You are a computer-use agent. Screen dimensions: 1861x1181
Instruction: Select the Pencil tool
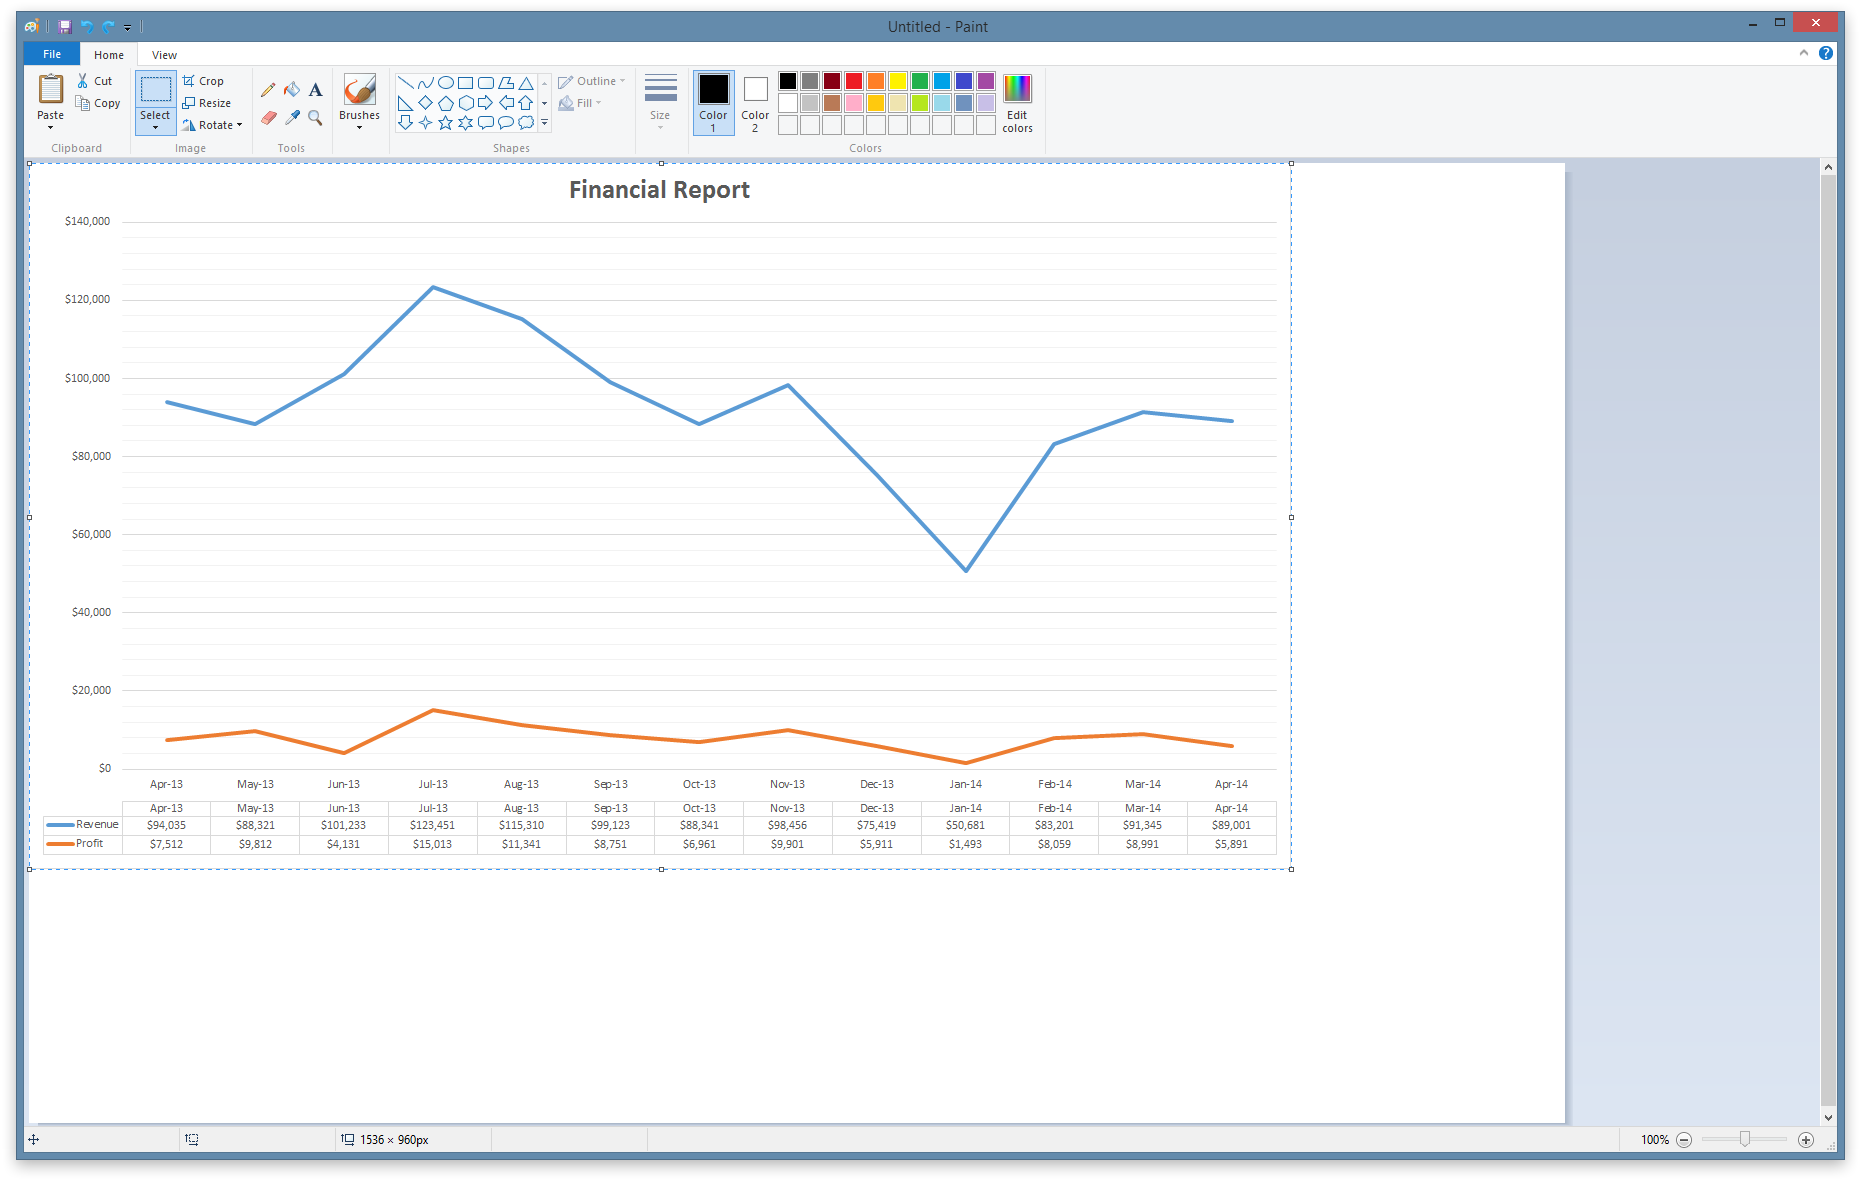268,90
